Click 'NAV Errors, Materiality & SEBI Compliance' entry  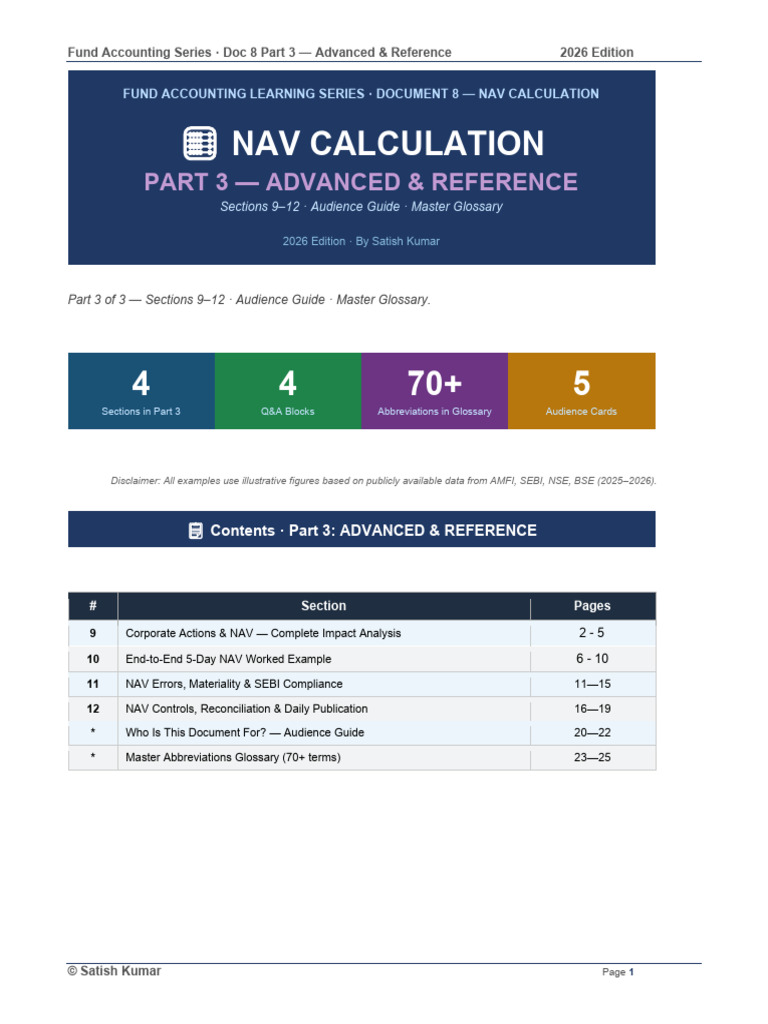pos(234,684)
